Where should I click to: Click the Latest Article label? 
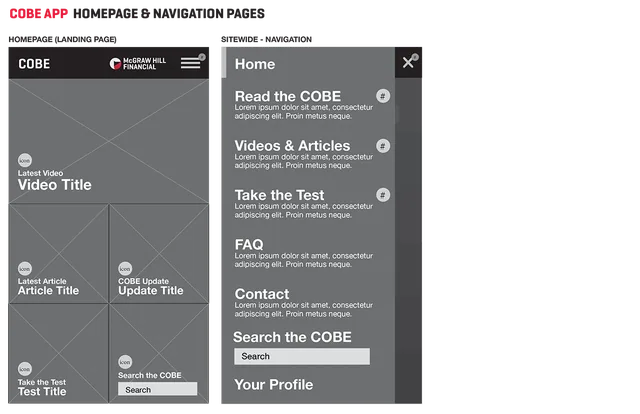[42, 281]
